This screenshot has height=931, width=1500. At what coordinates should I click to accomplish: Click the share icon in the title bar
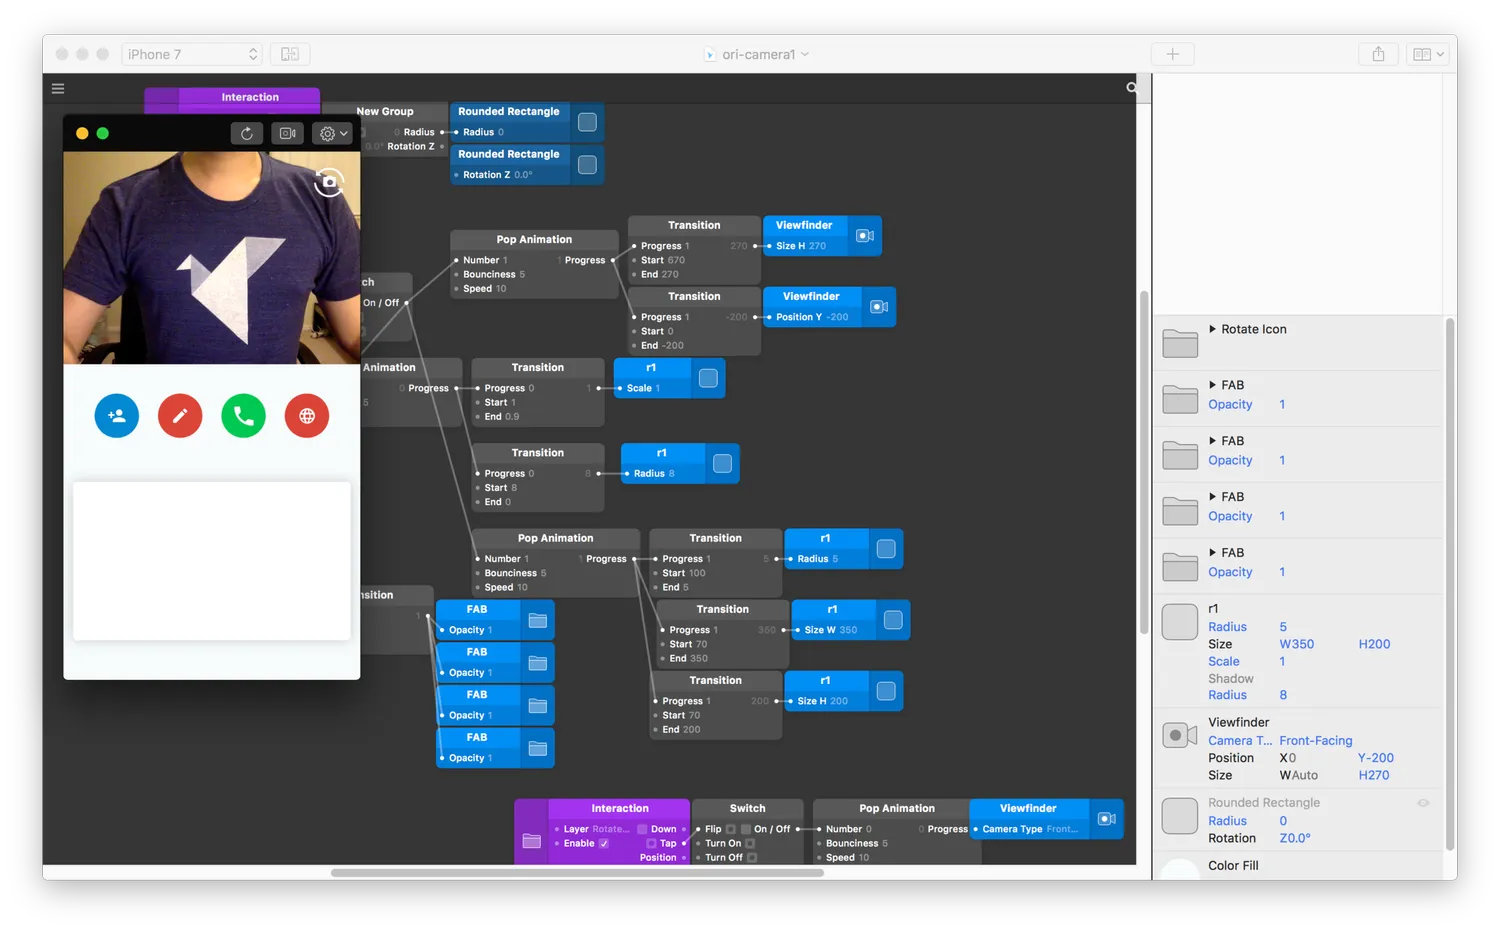point(1378,54)
